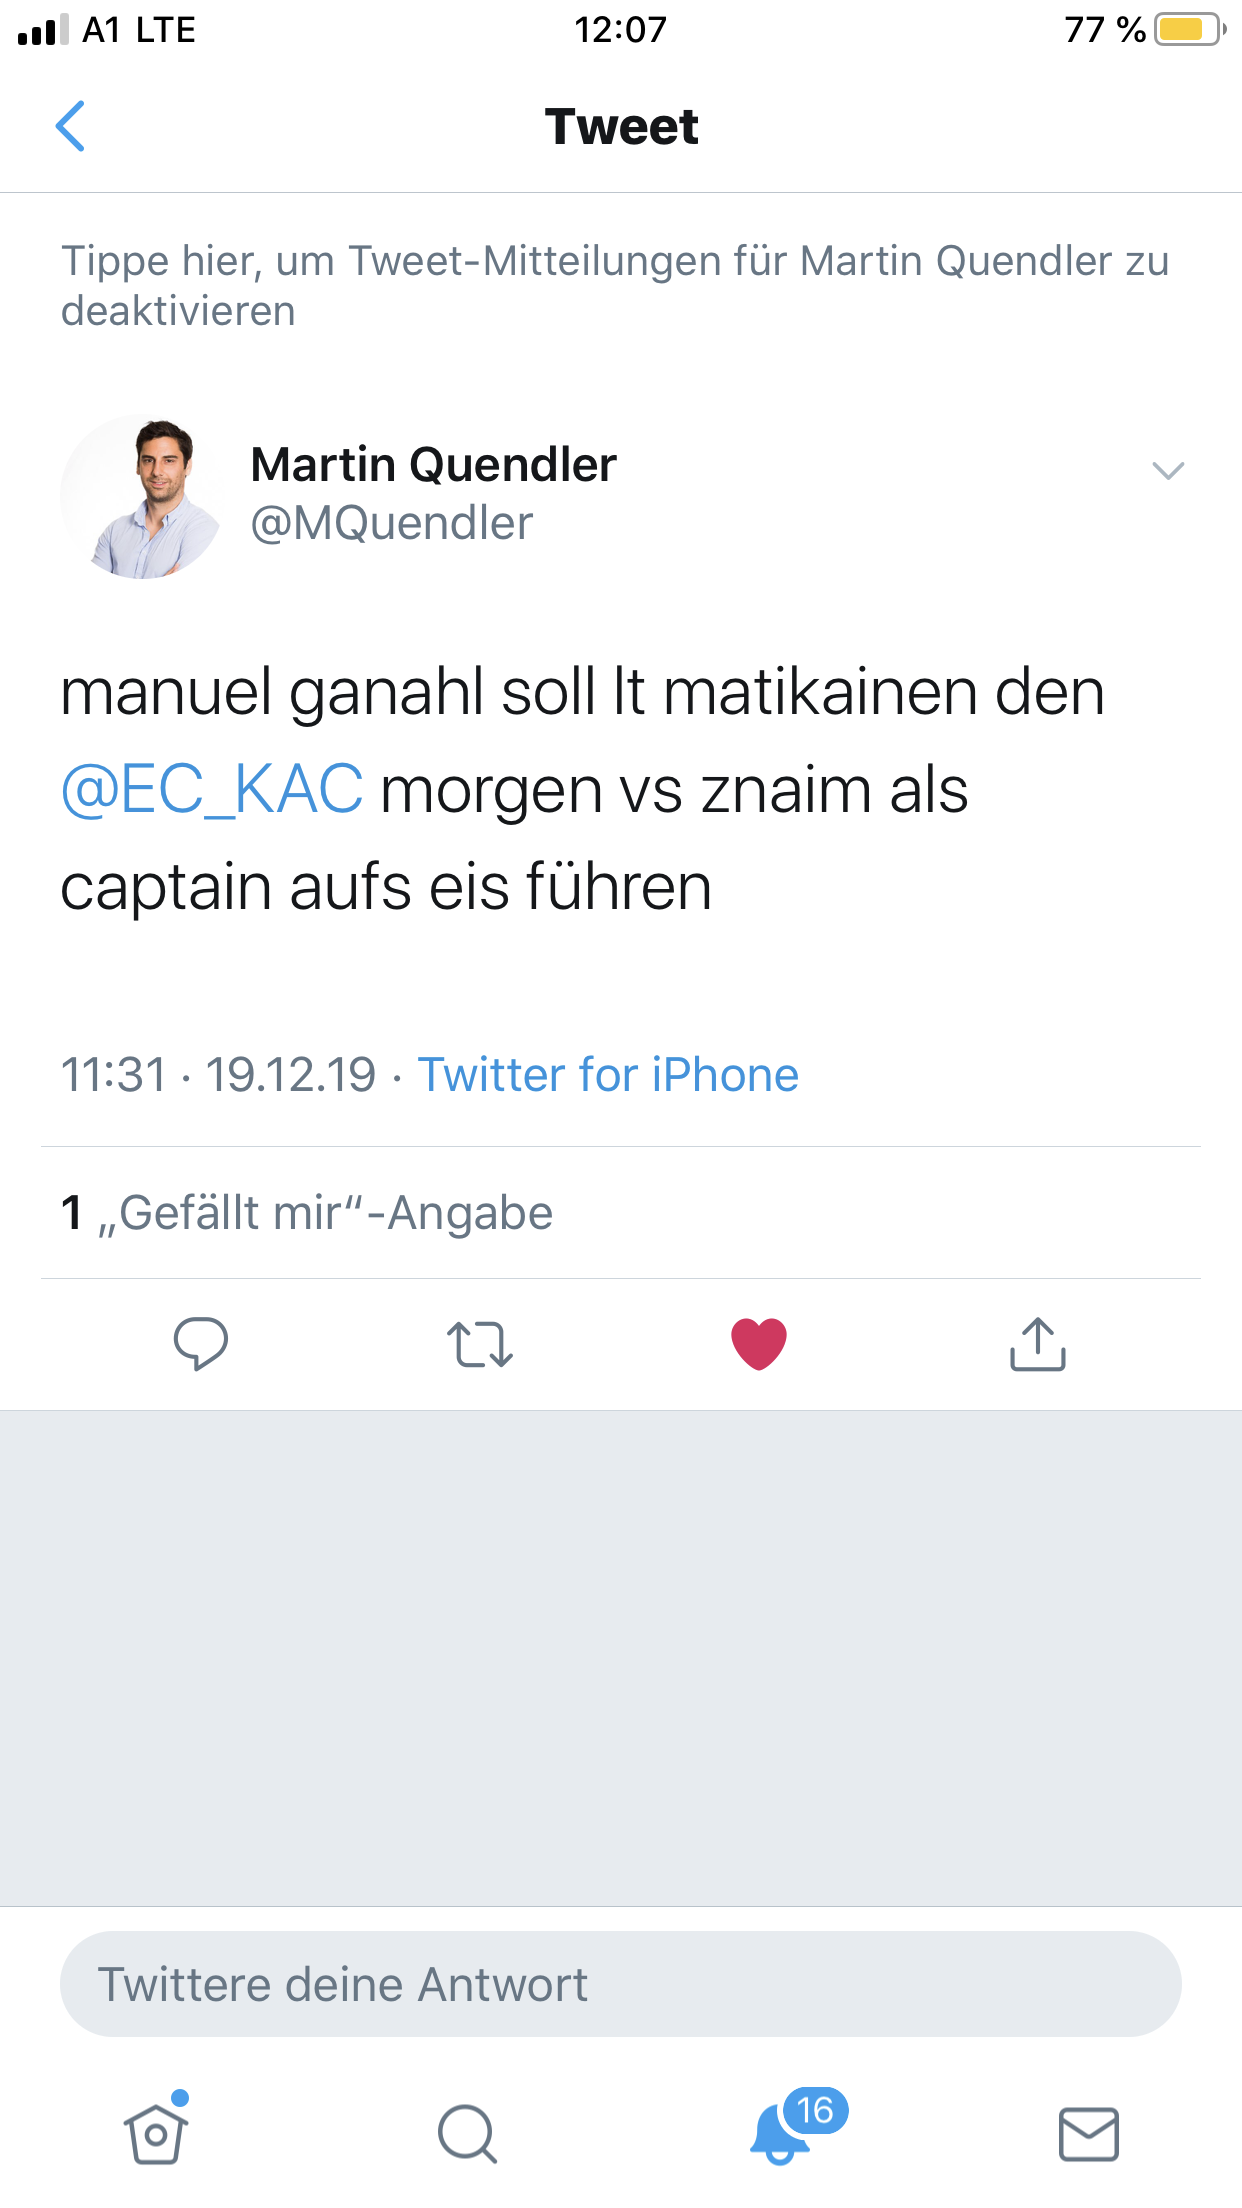1242x2208 pixels.
Task: Open the reply speech bubble icon
Action: (200, 1343)
